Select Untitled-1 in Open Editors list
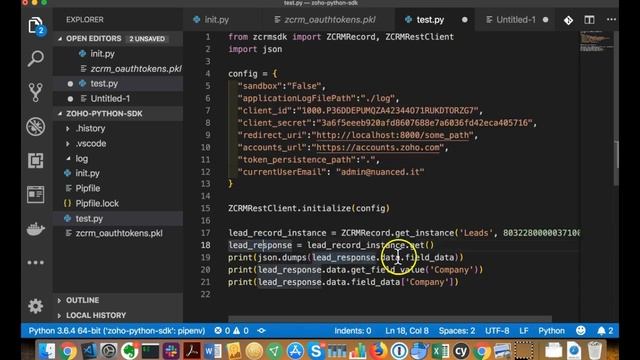640x360 pixels. click(x=118, y=98)
